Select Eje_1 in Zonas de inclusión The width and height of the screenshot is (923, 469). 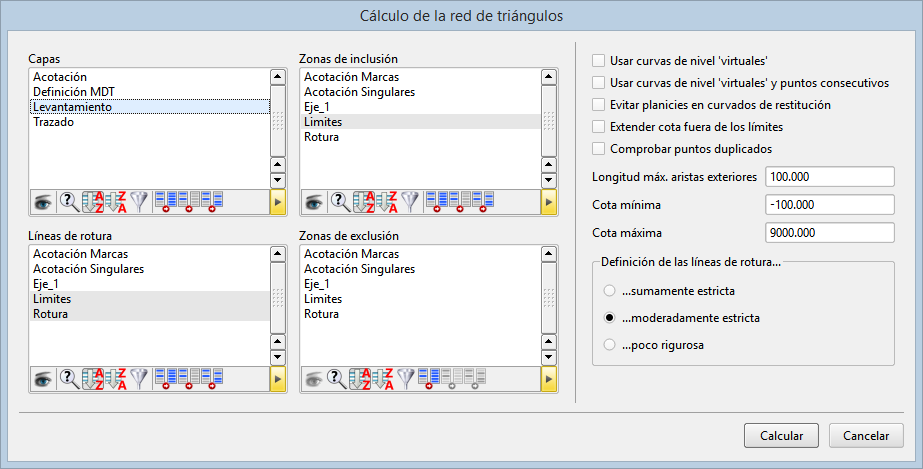click(420, 107)
